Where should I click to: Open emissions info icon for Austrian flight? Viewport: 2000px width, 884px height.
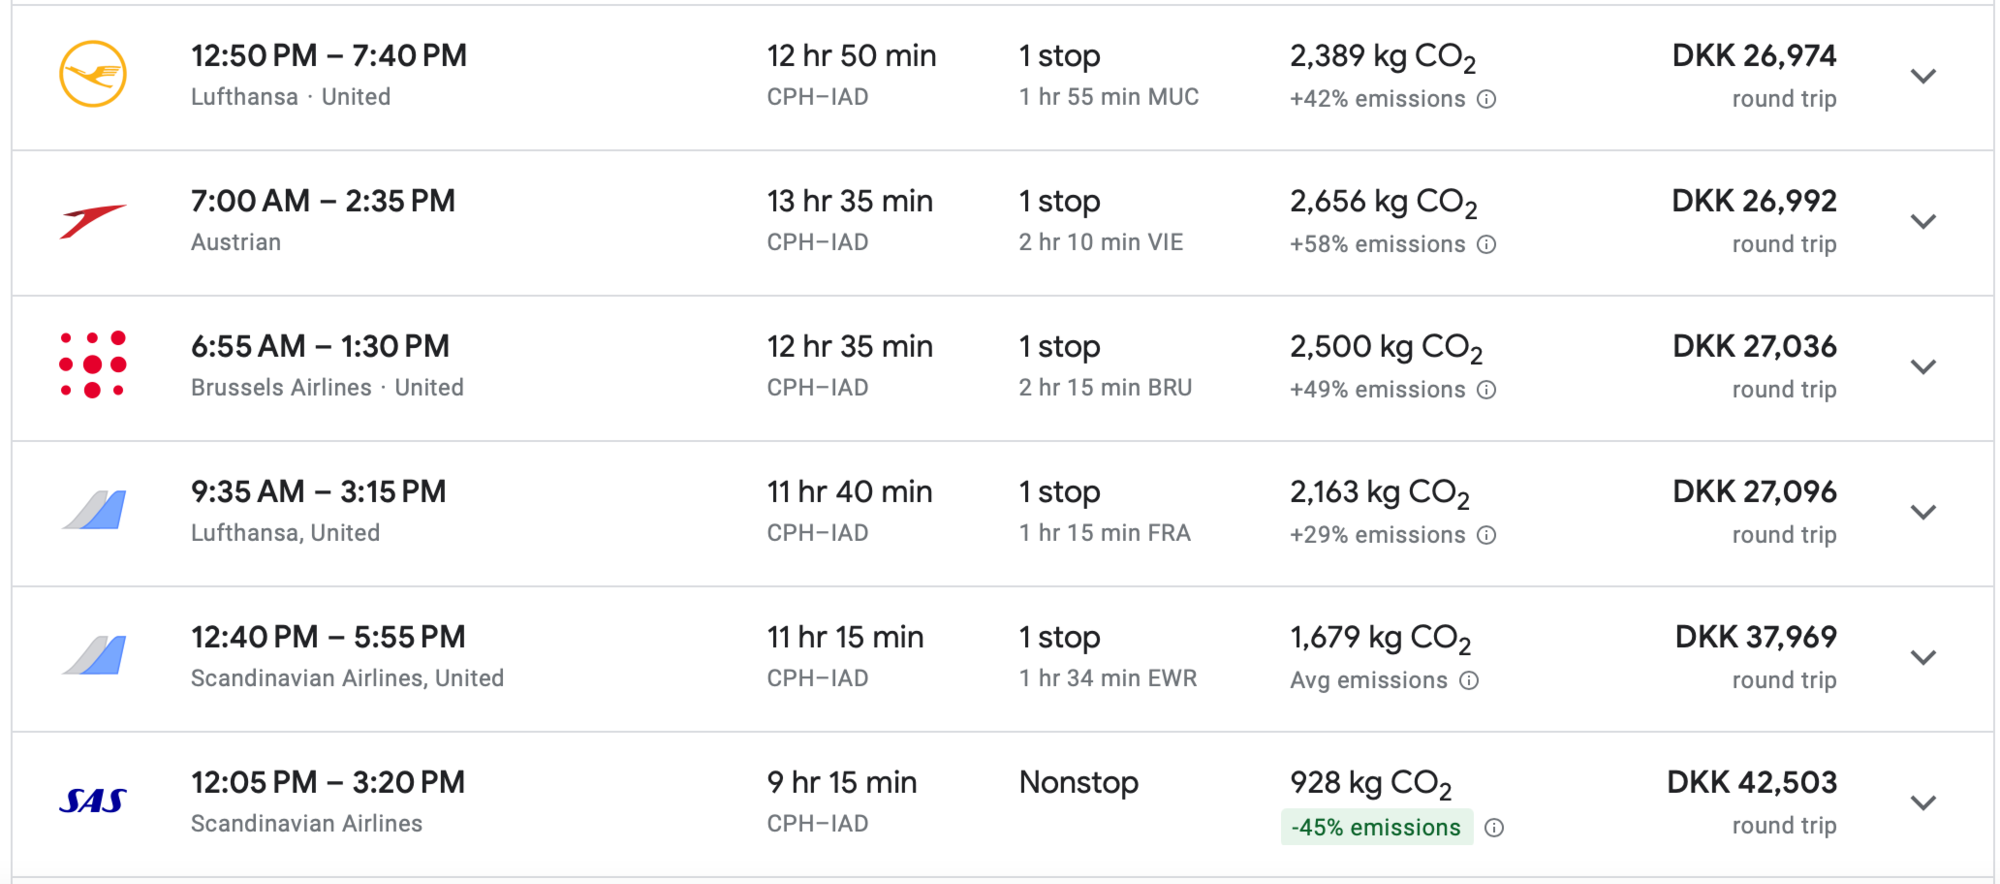[1487, 244]
